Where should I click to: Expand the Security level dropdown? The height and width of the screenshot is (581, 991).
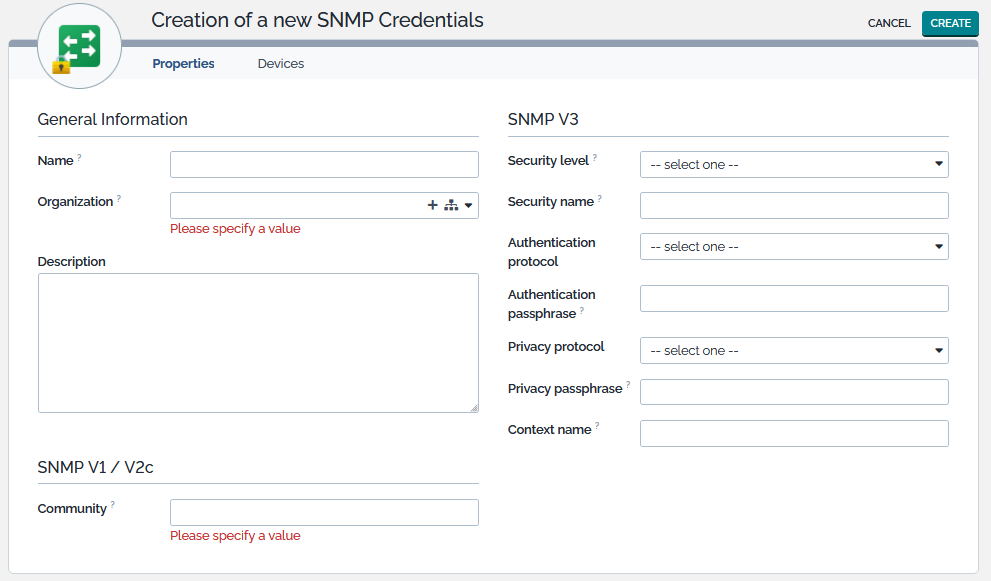[x=794, y=164]
